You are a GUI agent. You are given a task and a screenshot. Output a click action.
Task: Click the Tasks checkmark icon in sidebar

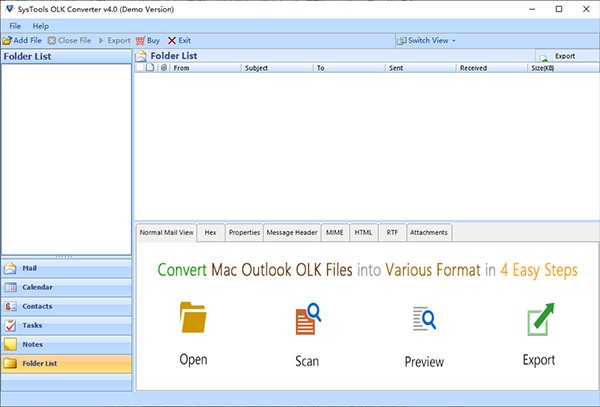click(x=10, y=326)
